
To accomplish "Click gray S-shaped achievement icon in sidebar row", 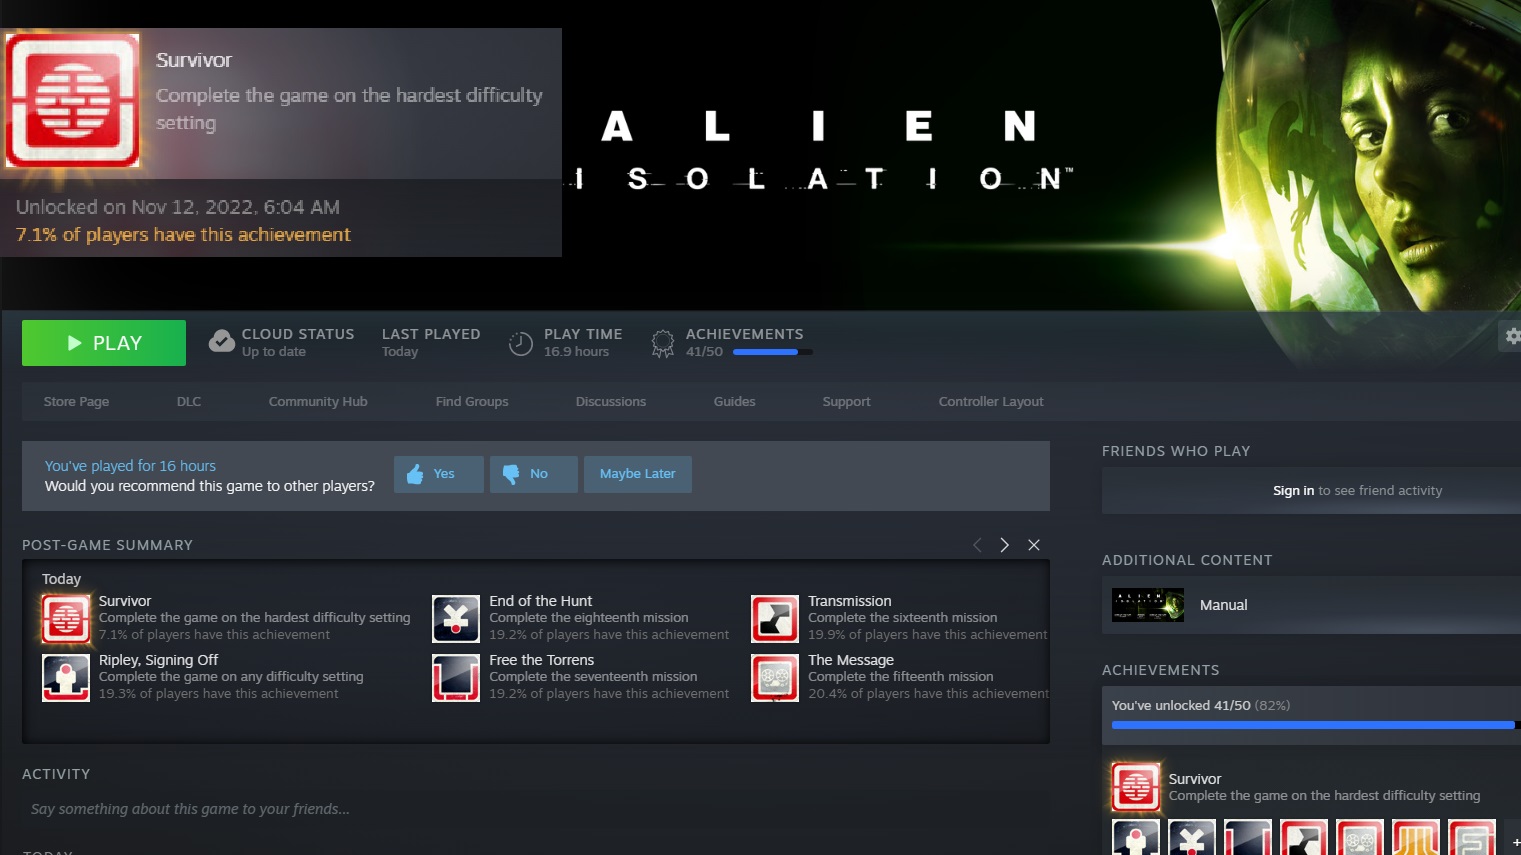I will coord(1472,838).
